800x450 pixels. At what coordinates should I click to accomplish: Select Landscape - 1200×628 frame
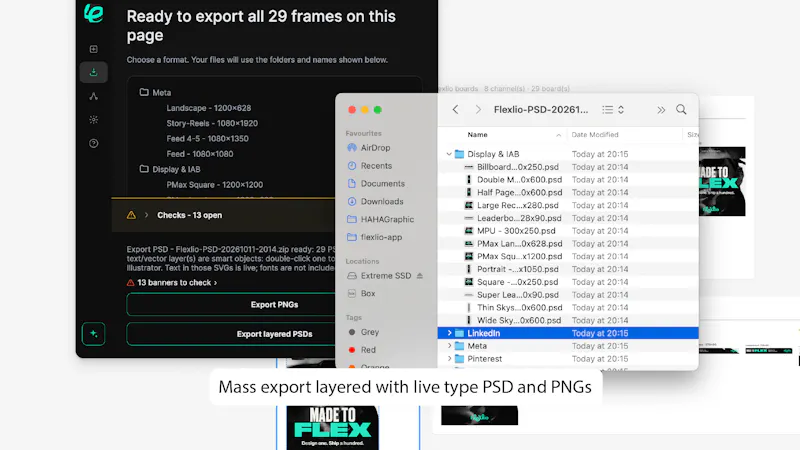[208, 108]
